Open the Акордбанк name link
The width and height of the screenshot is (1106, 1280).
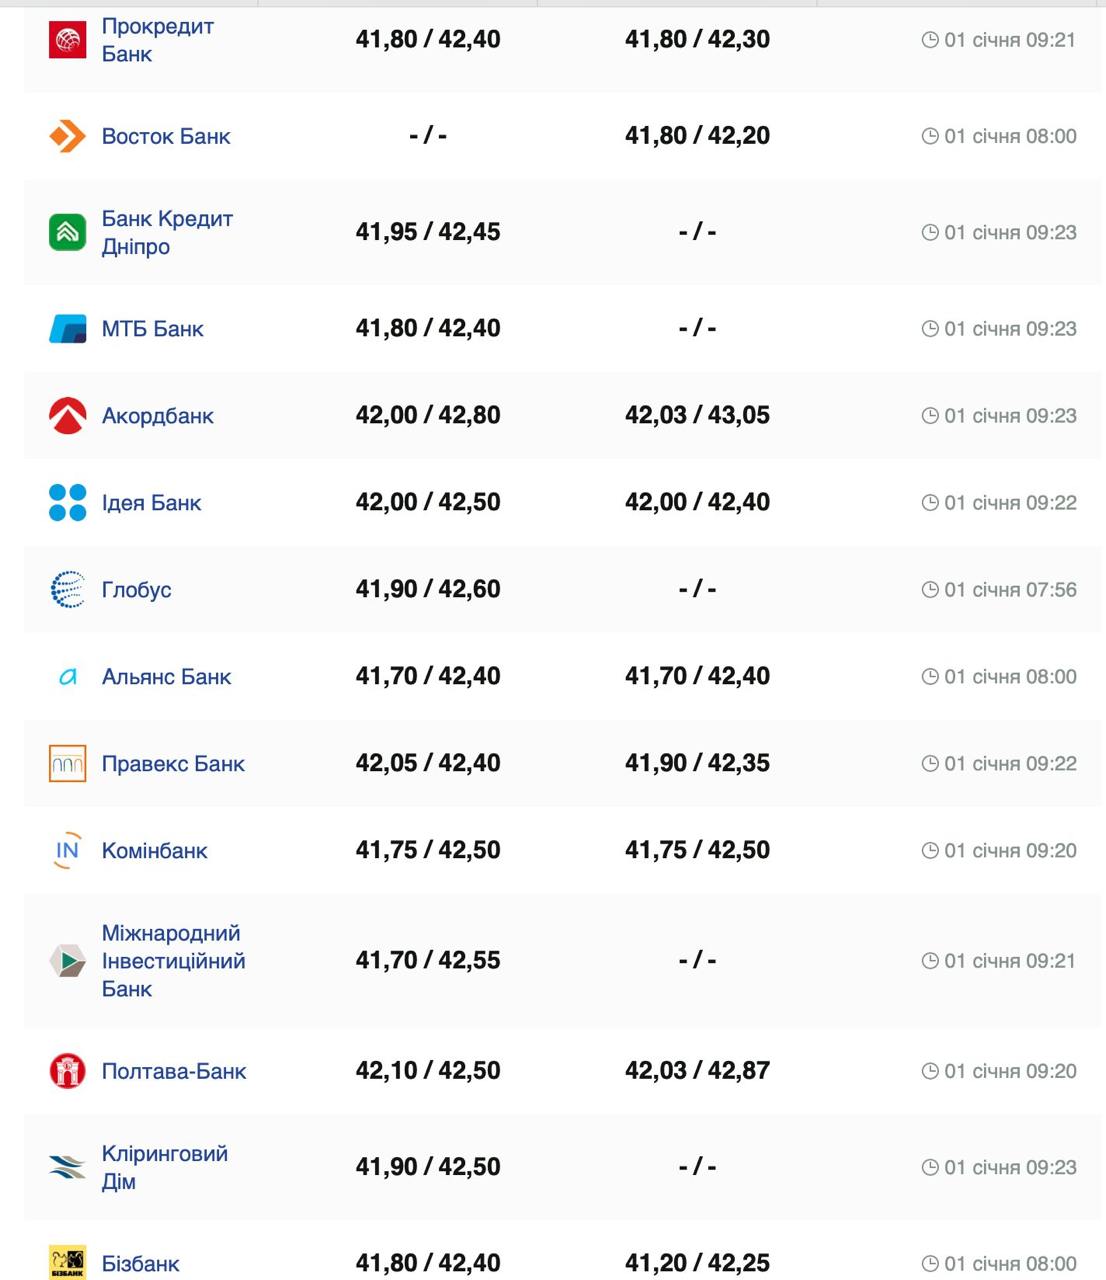[157, 416]
